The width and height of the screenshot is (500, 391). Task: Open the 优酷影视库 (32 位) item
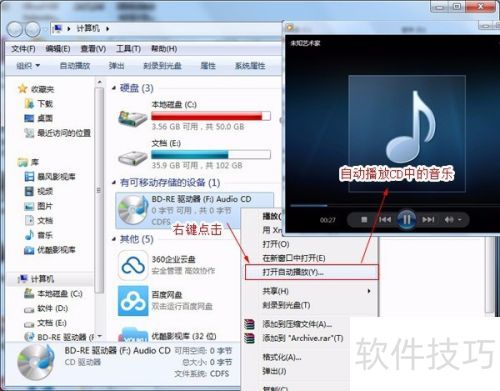184,336
